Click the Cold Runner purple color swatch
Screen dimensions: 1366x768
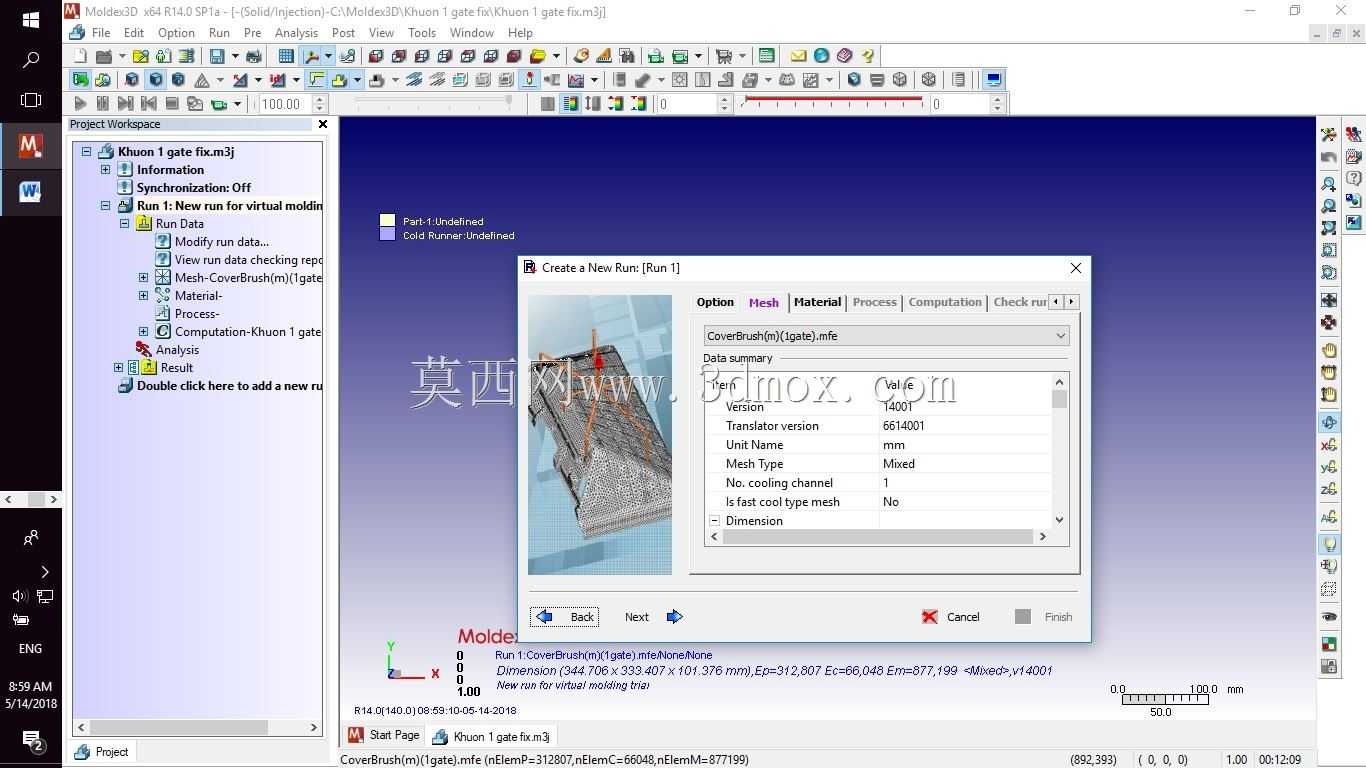[x=388, y=235]
